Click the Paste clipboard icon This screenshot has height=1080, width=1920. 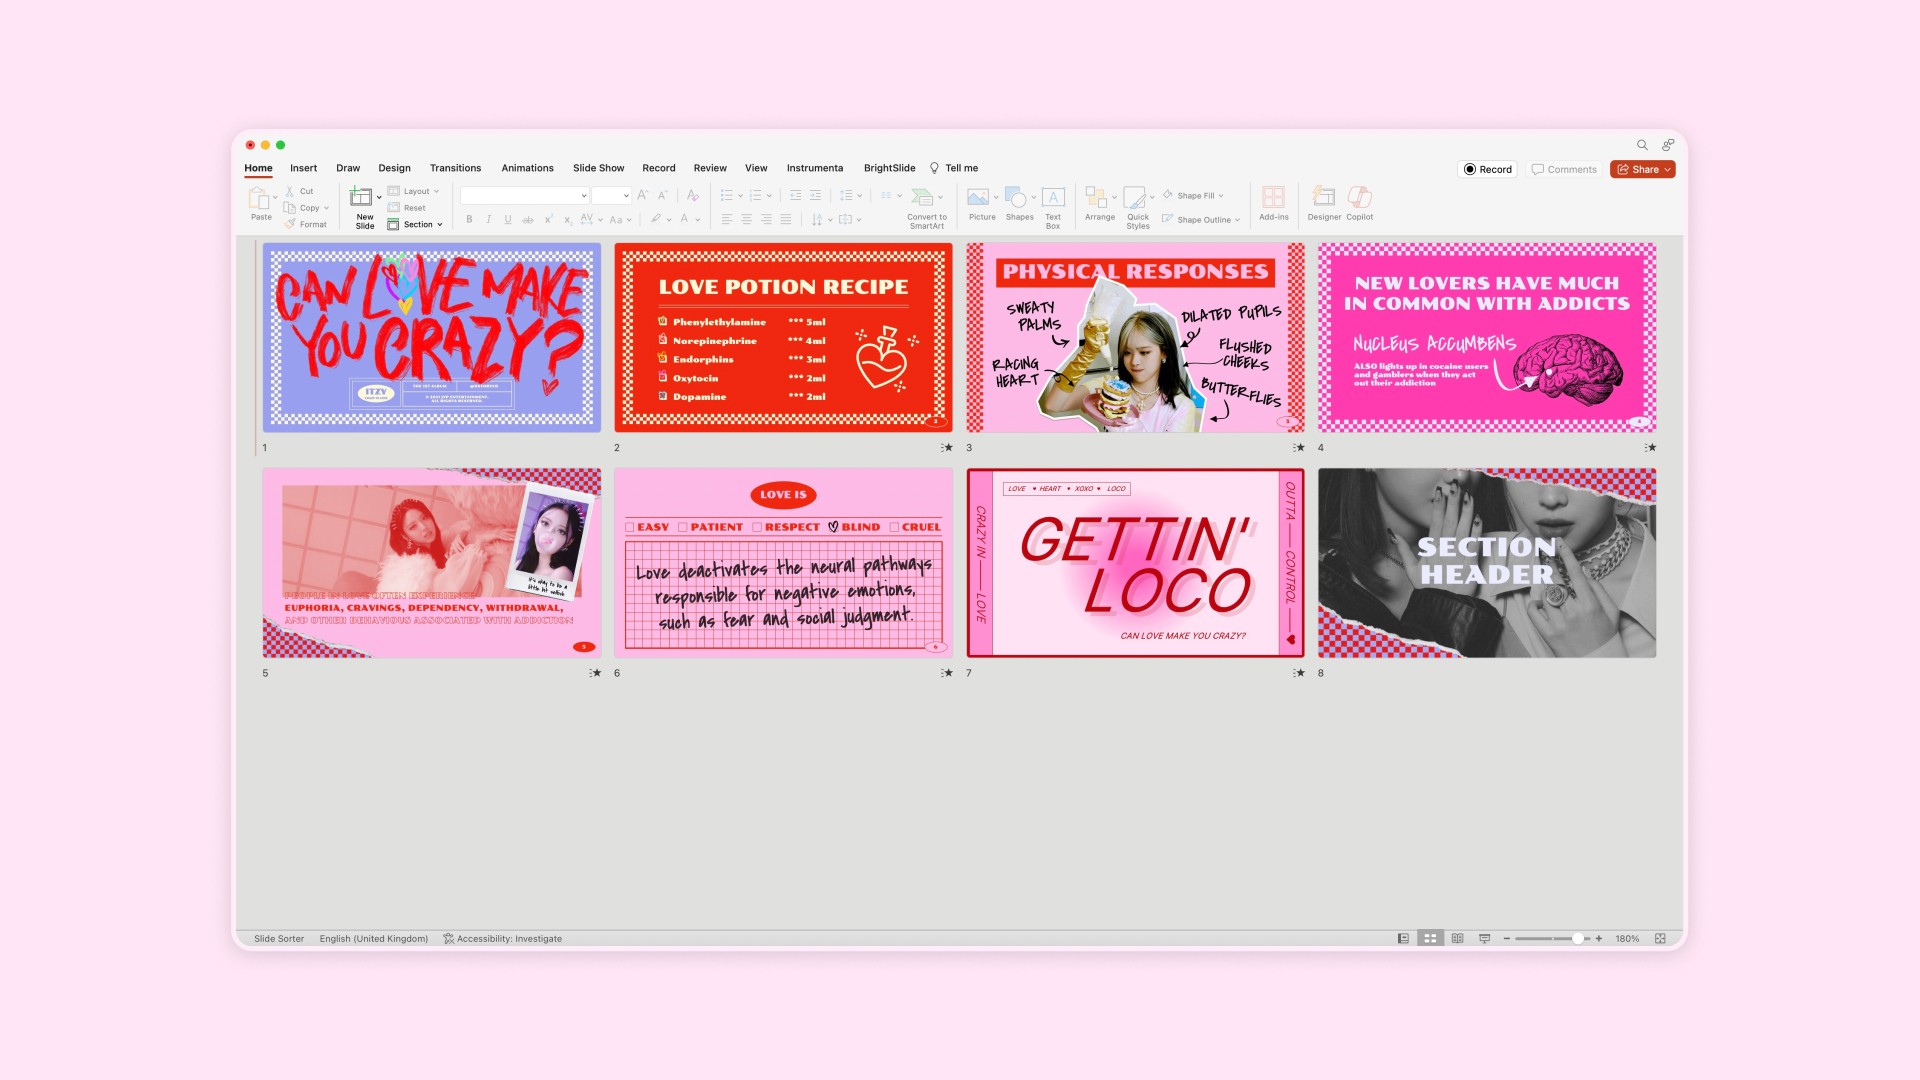tap(259, 197)
